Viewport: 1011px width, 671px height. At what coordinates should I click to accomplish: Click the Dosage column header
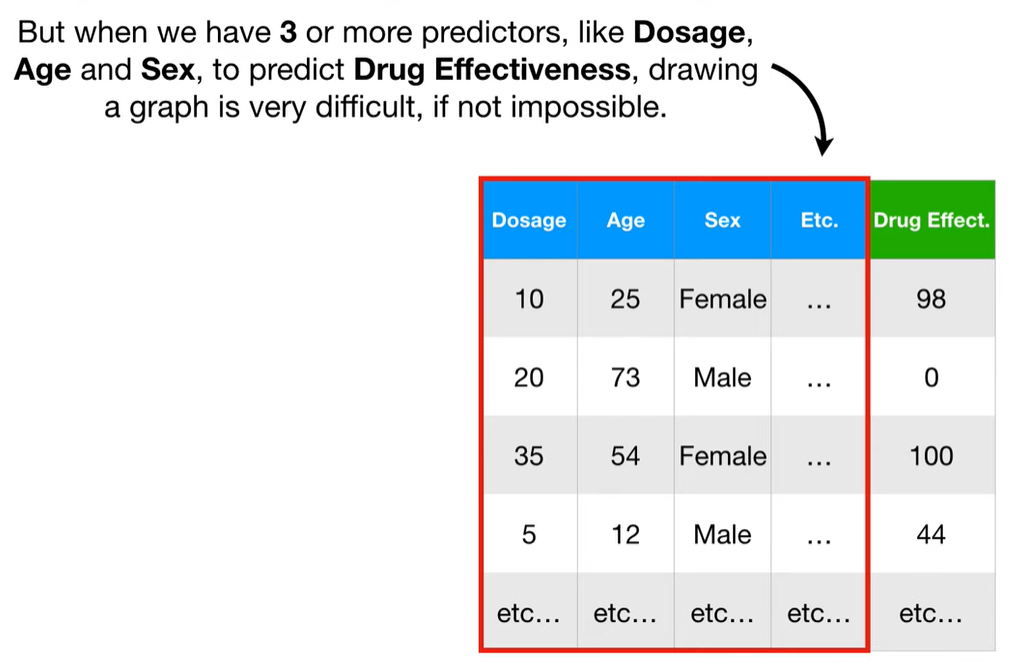point(529,220)
